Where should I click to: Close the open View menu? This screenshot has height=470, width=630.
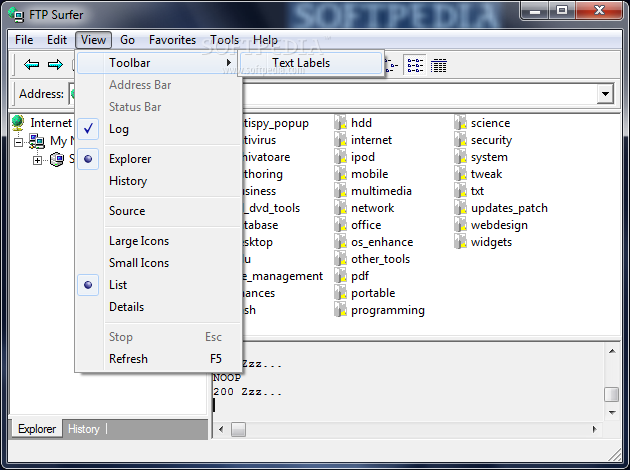click(x=93, y=40)
